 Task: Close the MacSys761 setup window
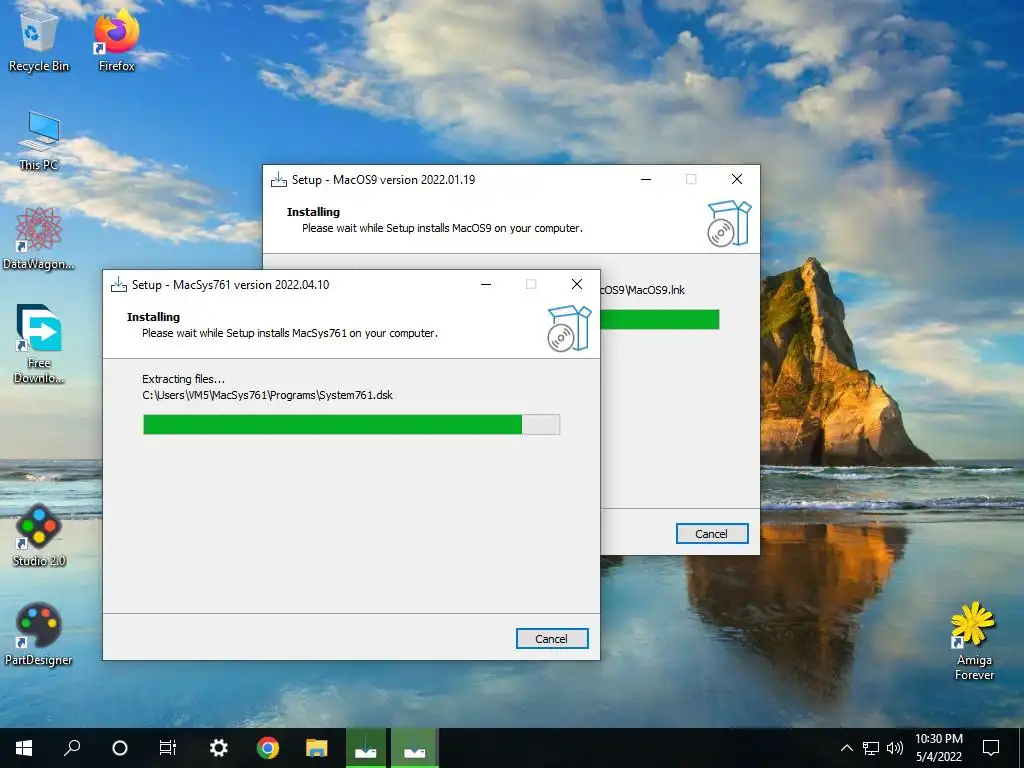coord(577,284)
